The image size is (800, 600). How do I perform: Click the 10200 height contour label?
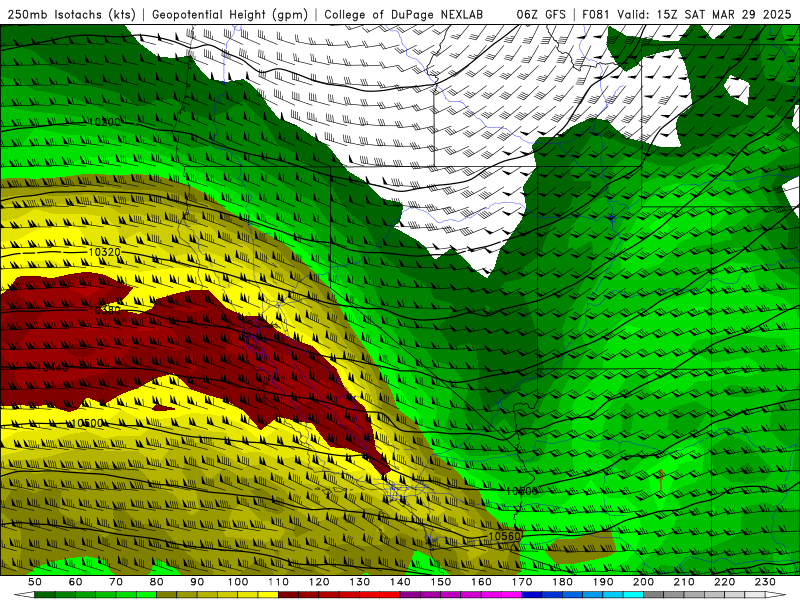[105, 122]
